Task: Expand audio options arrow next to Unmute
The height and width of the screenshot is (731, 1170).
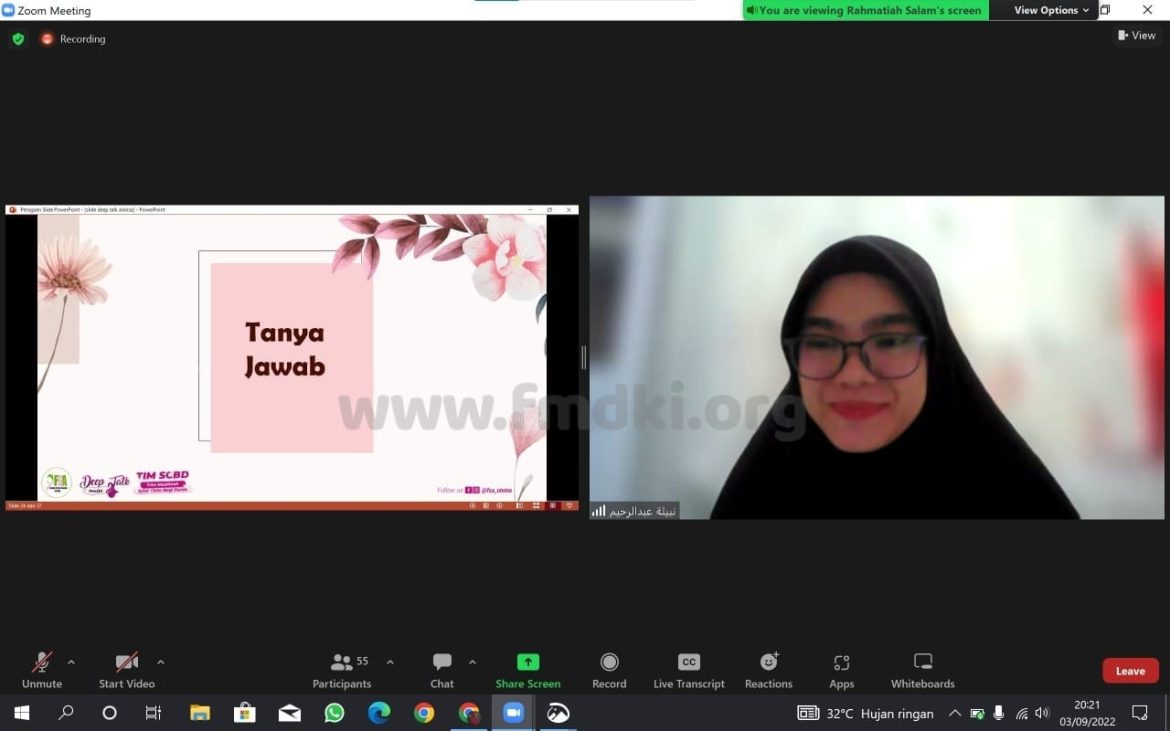Action: pos(71,662)
